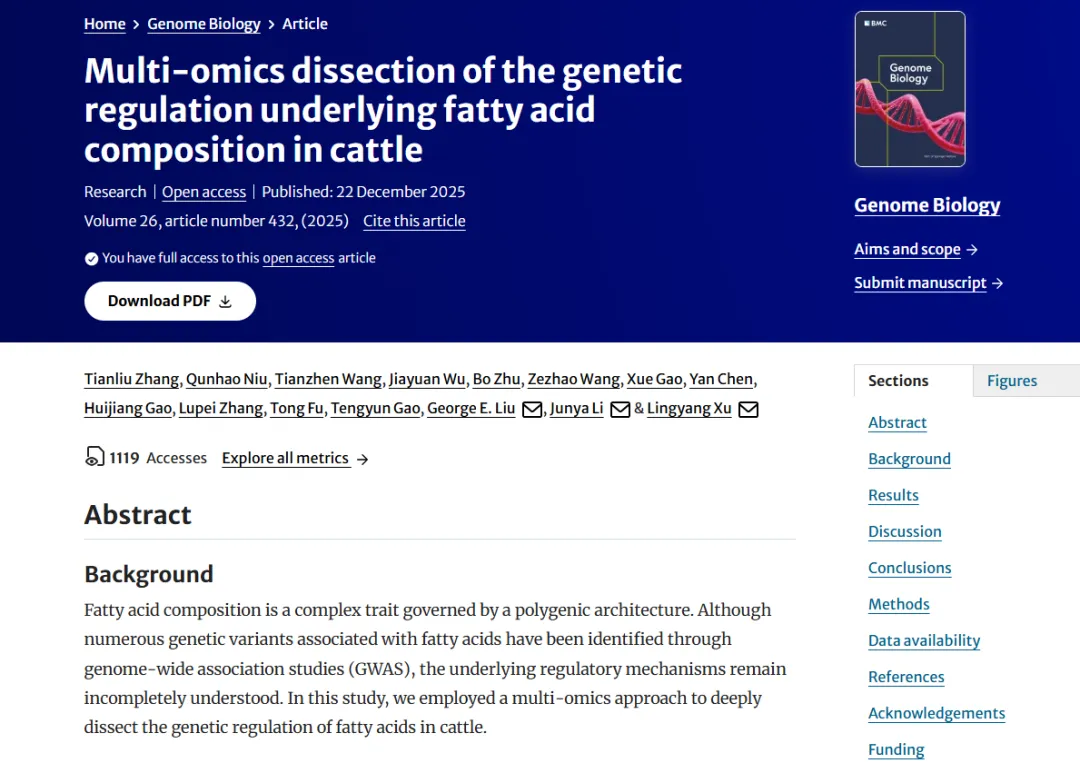The image size is (1080, 763).
Task: Open the Cite this article link
Action: [x=414, y=221]
